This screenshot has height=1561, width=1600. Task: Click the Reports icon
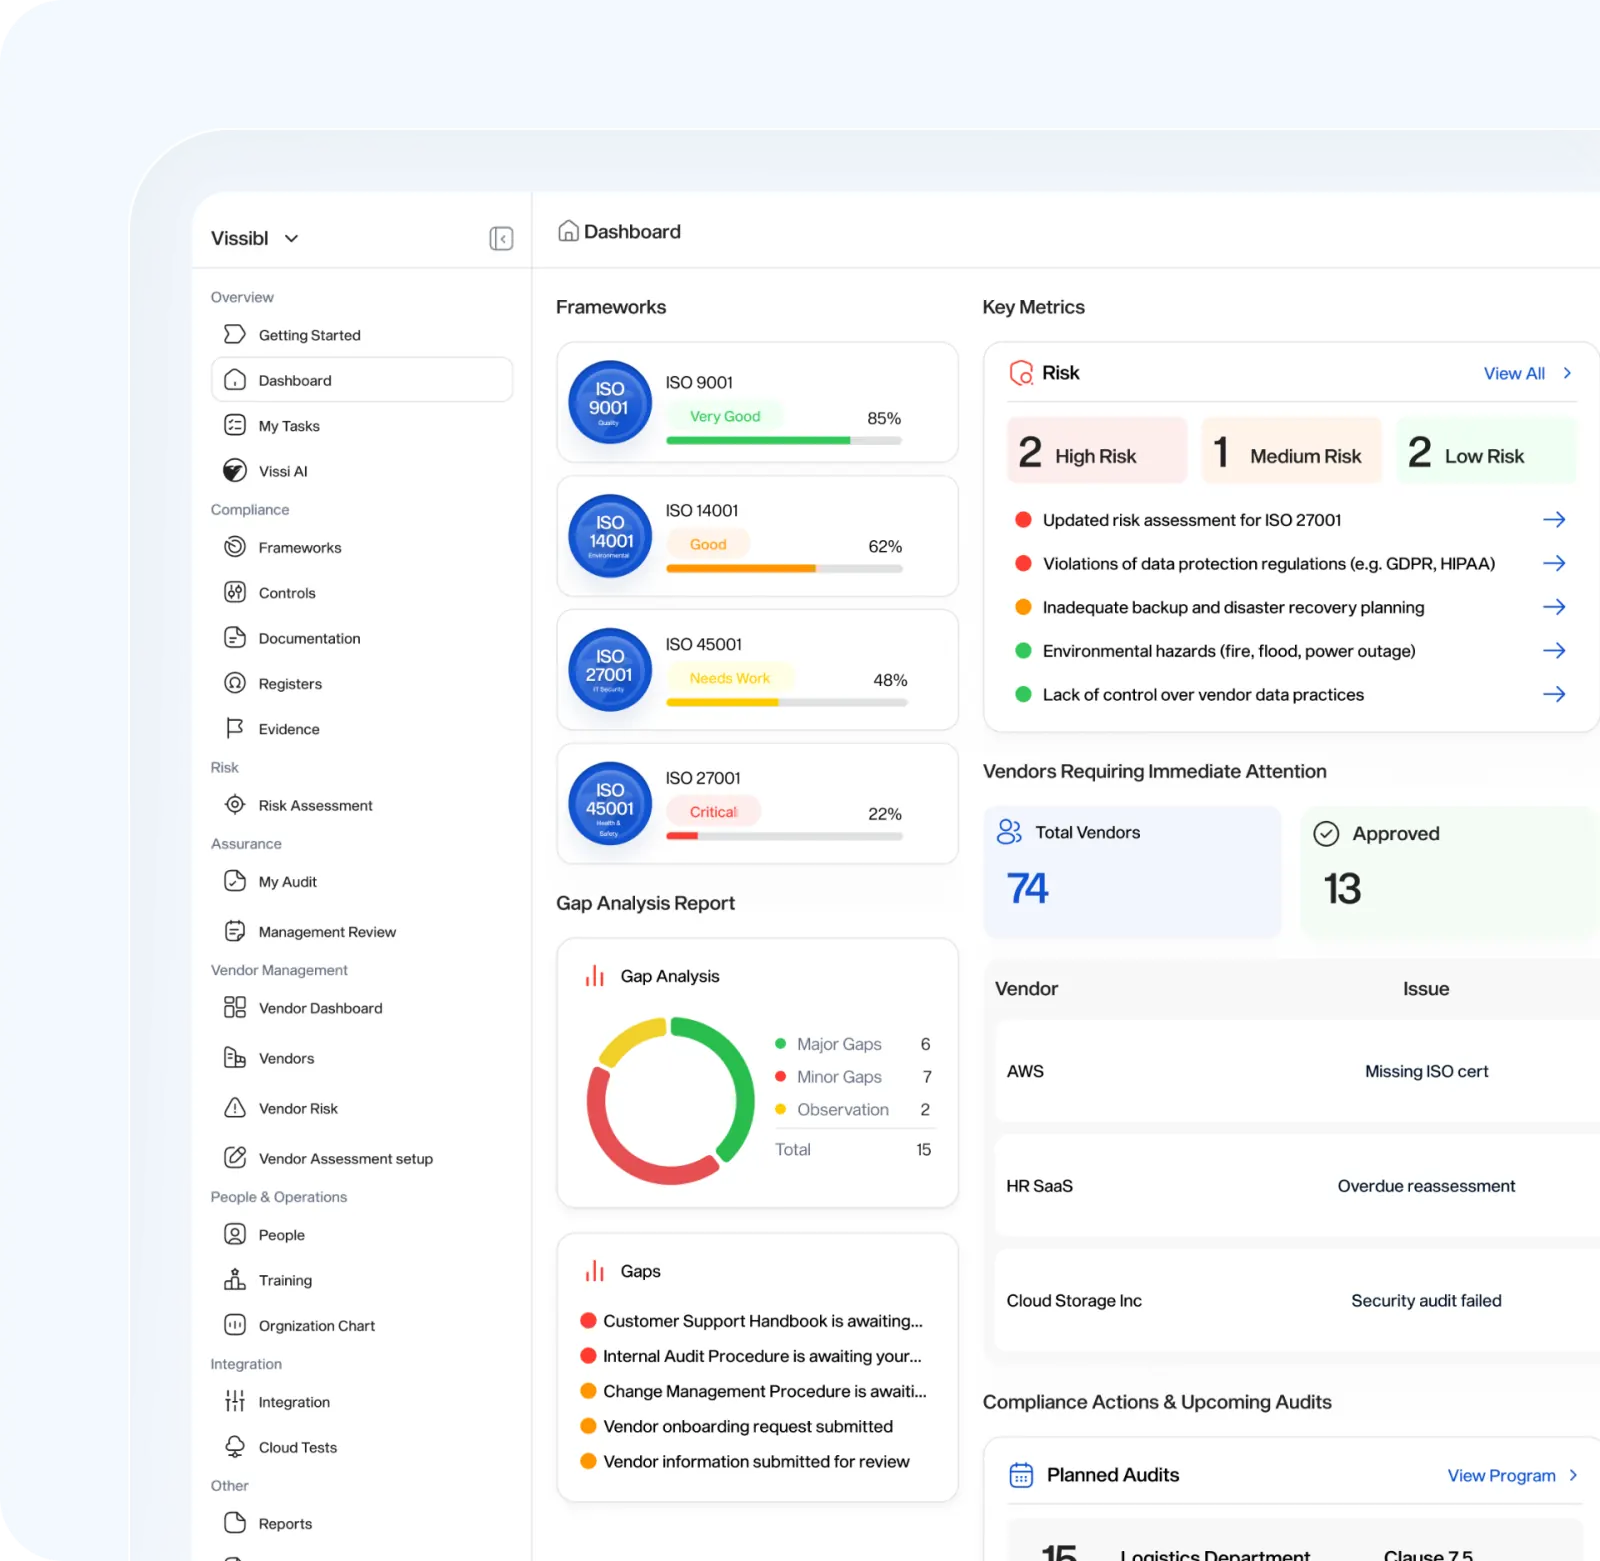(x=235, y=1523)
